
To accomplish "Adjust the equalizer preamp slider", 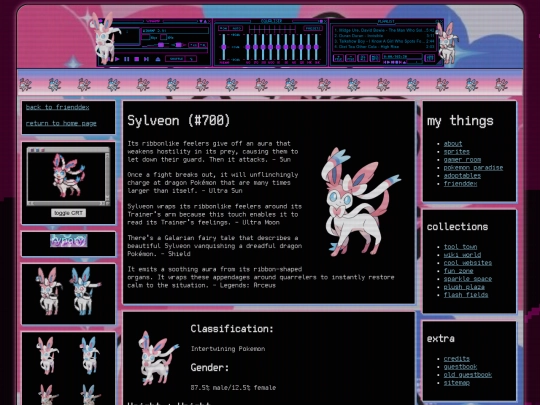I will pos(224,47).
